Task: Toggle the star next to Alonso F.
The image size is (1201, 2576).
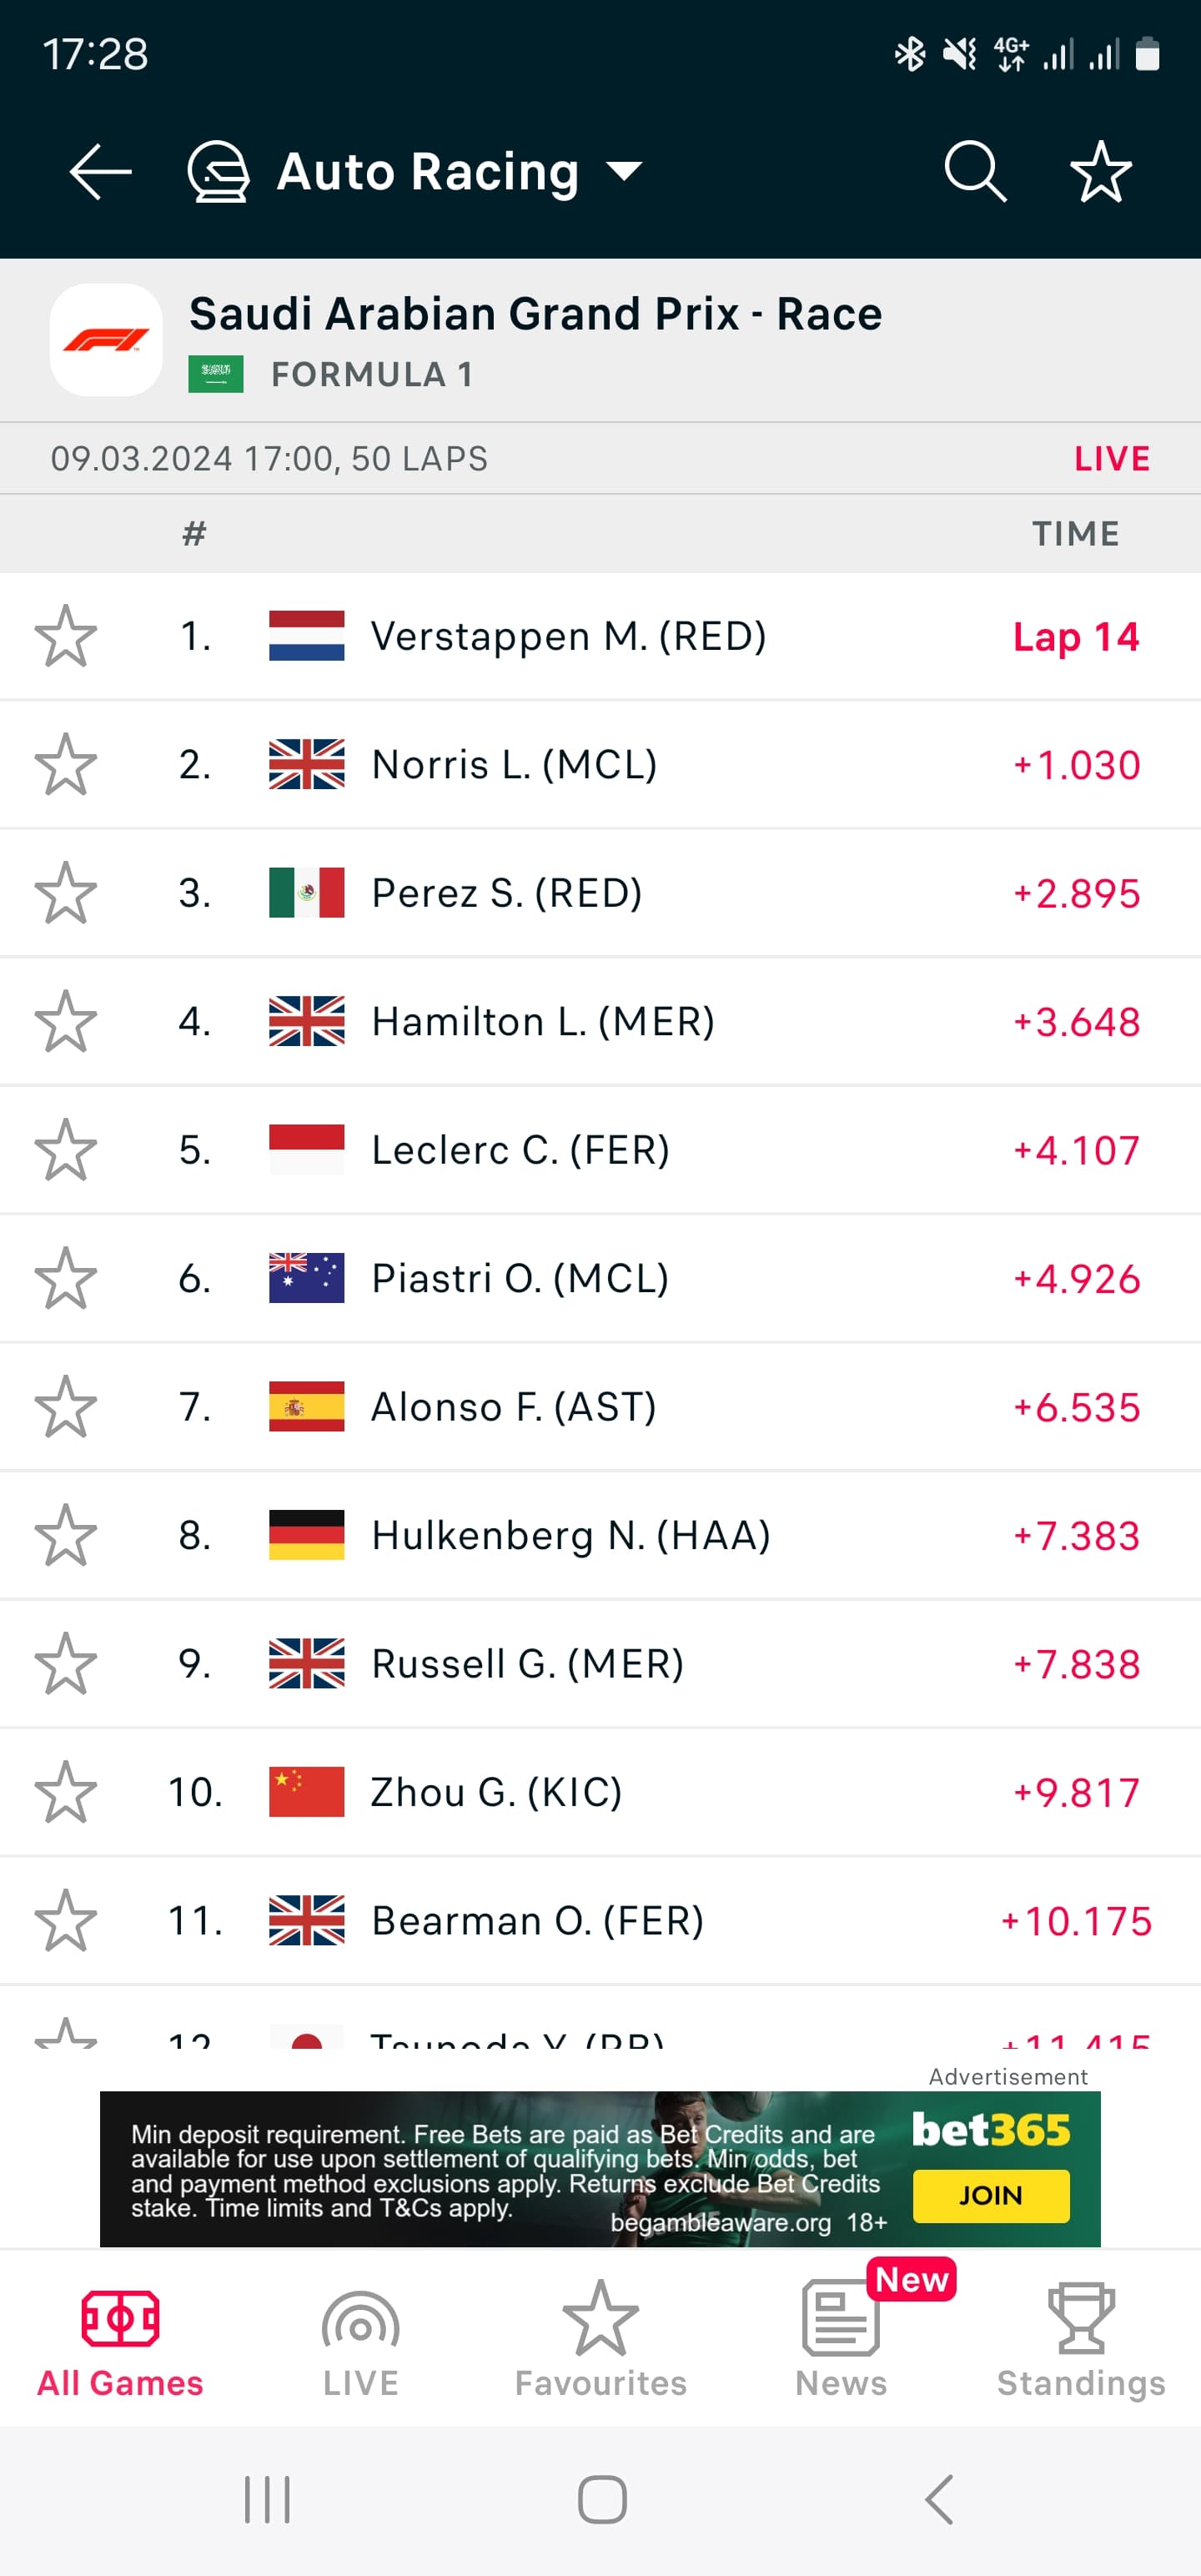Action: pyautogui.click(x=66, y=1407)
